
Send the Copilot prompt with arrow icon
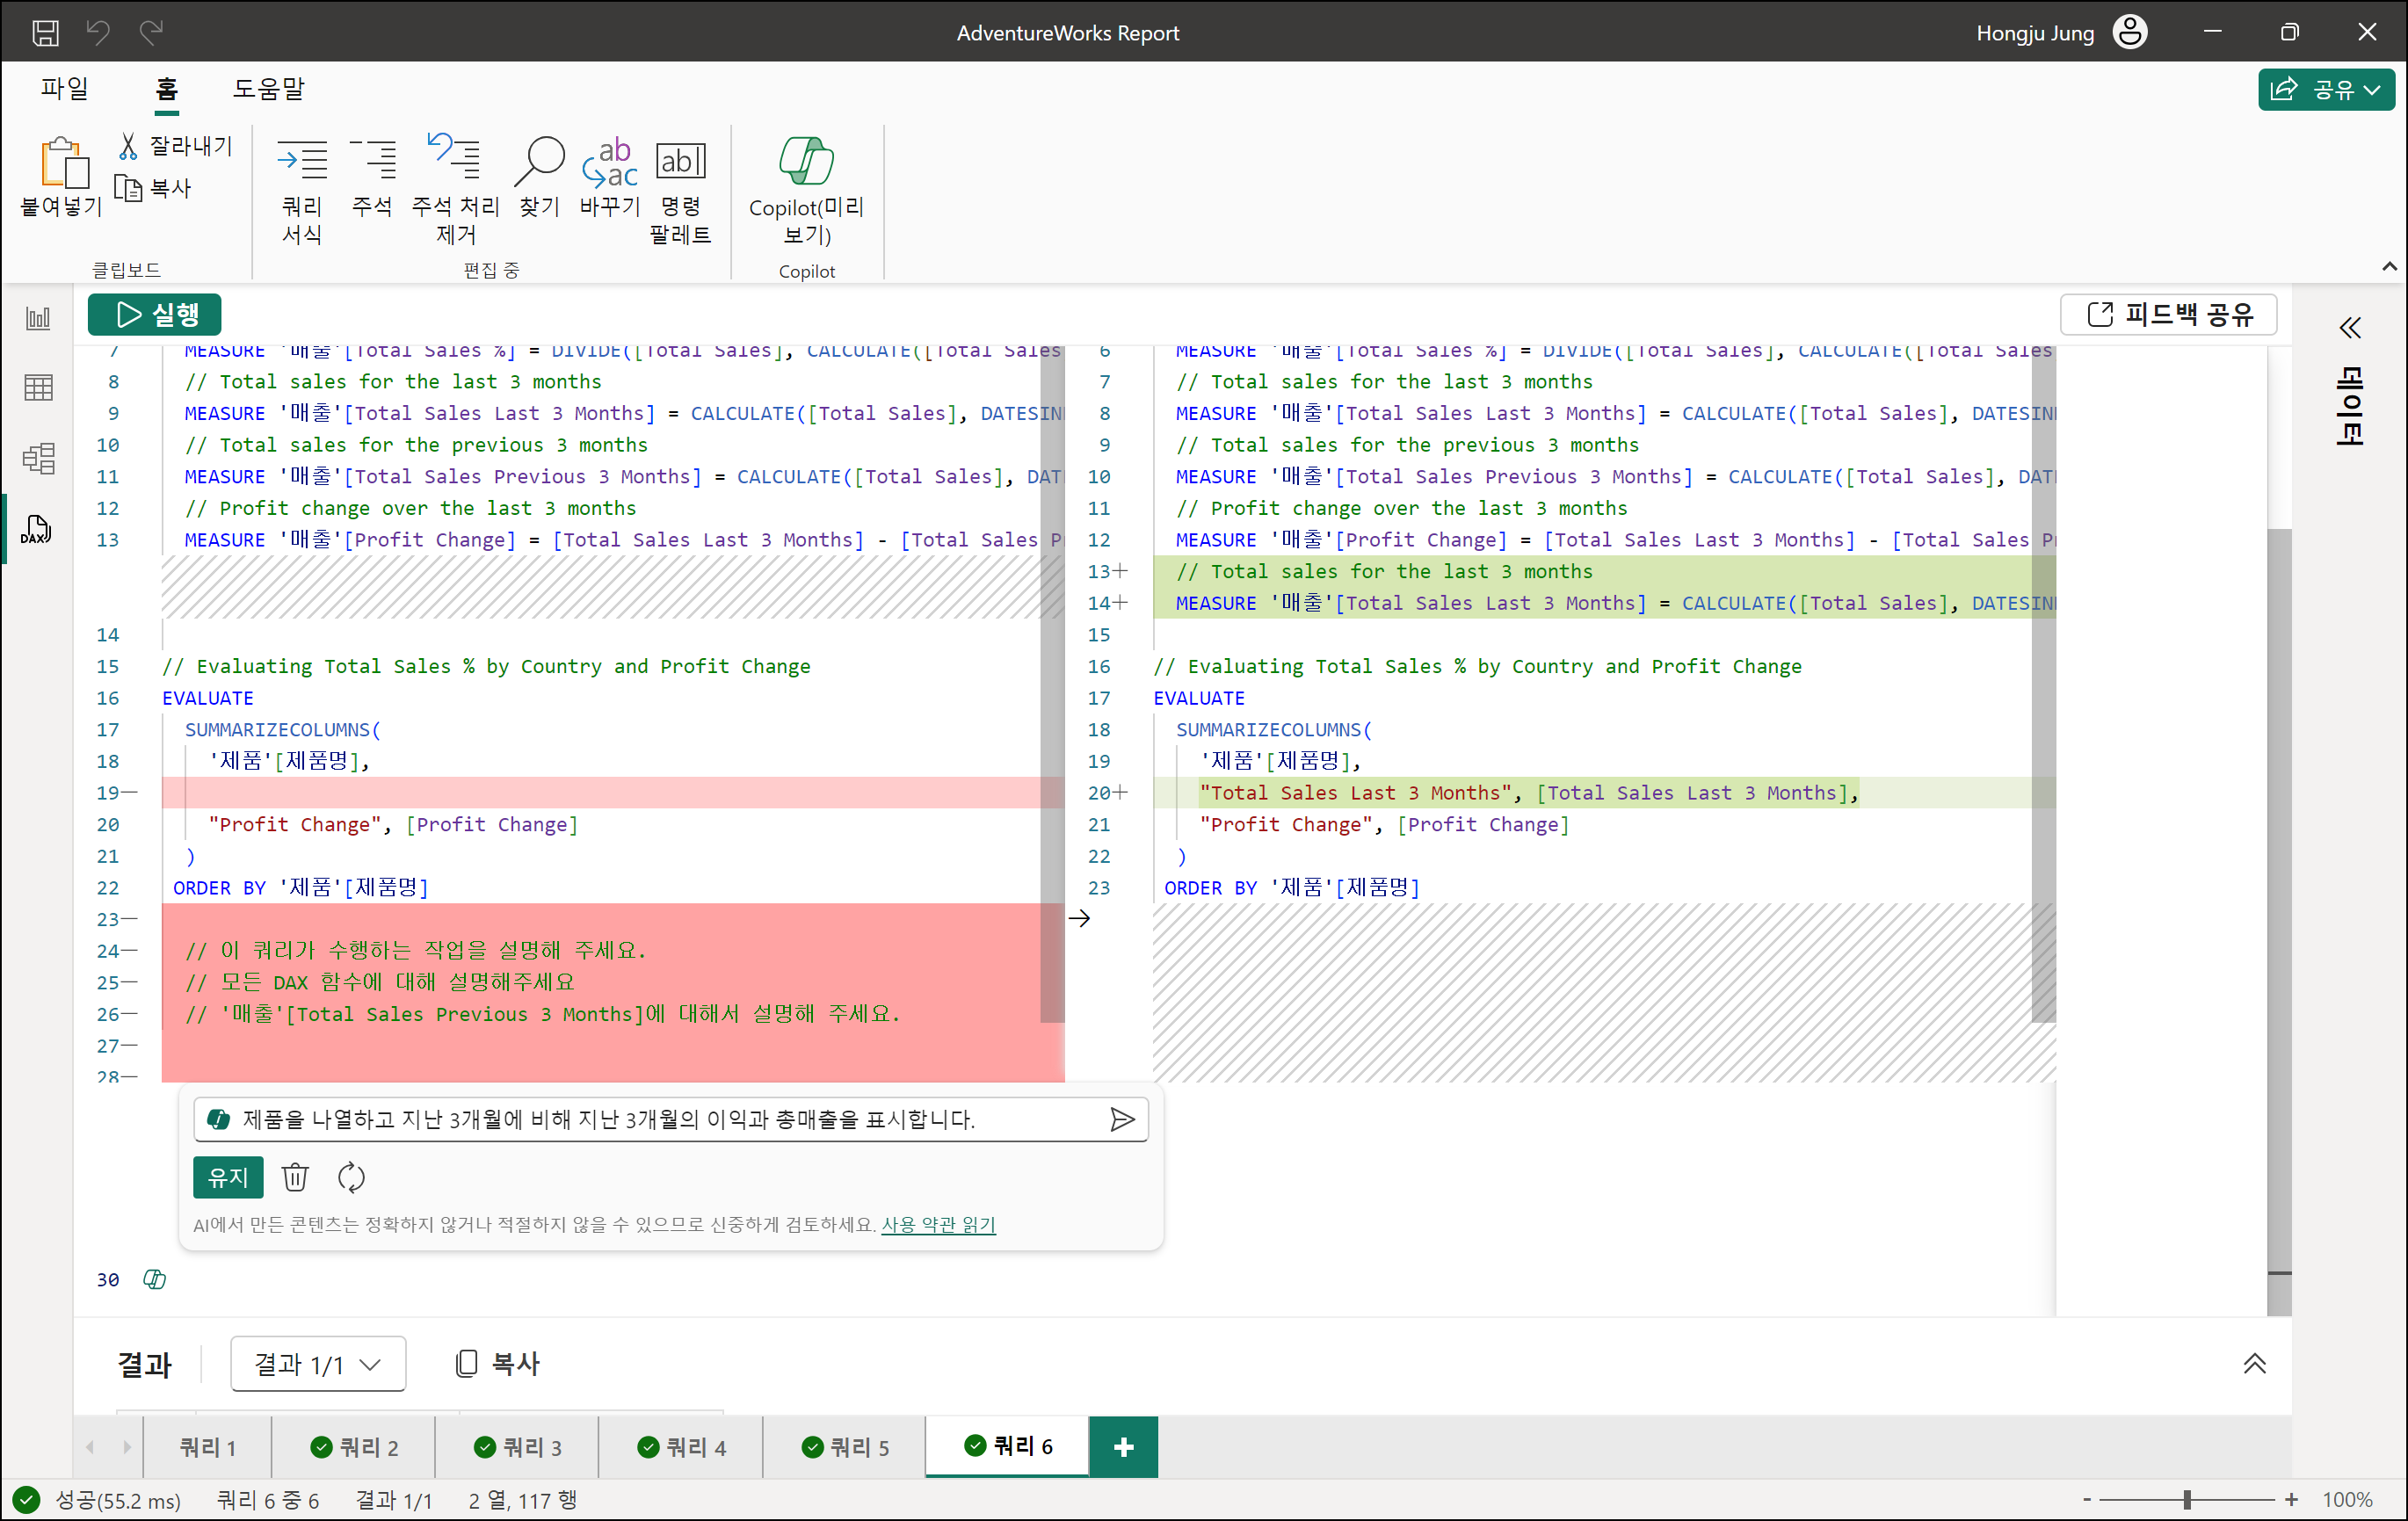tap(1122, 1119)
